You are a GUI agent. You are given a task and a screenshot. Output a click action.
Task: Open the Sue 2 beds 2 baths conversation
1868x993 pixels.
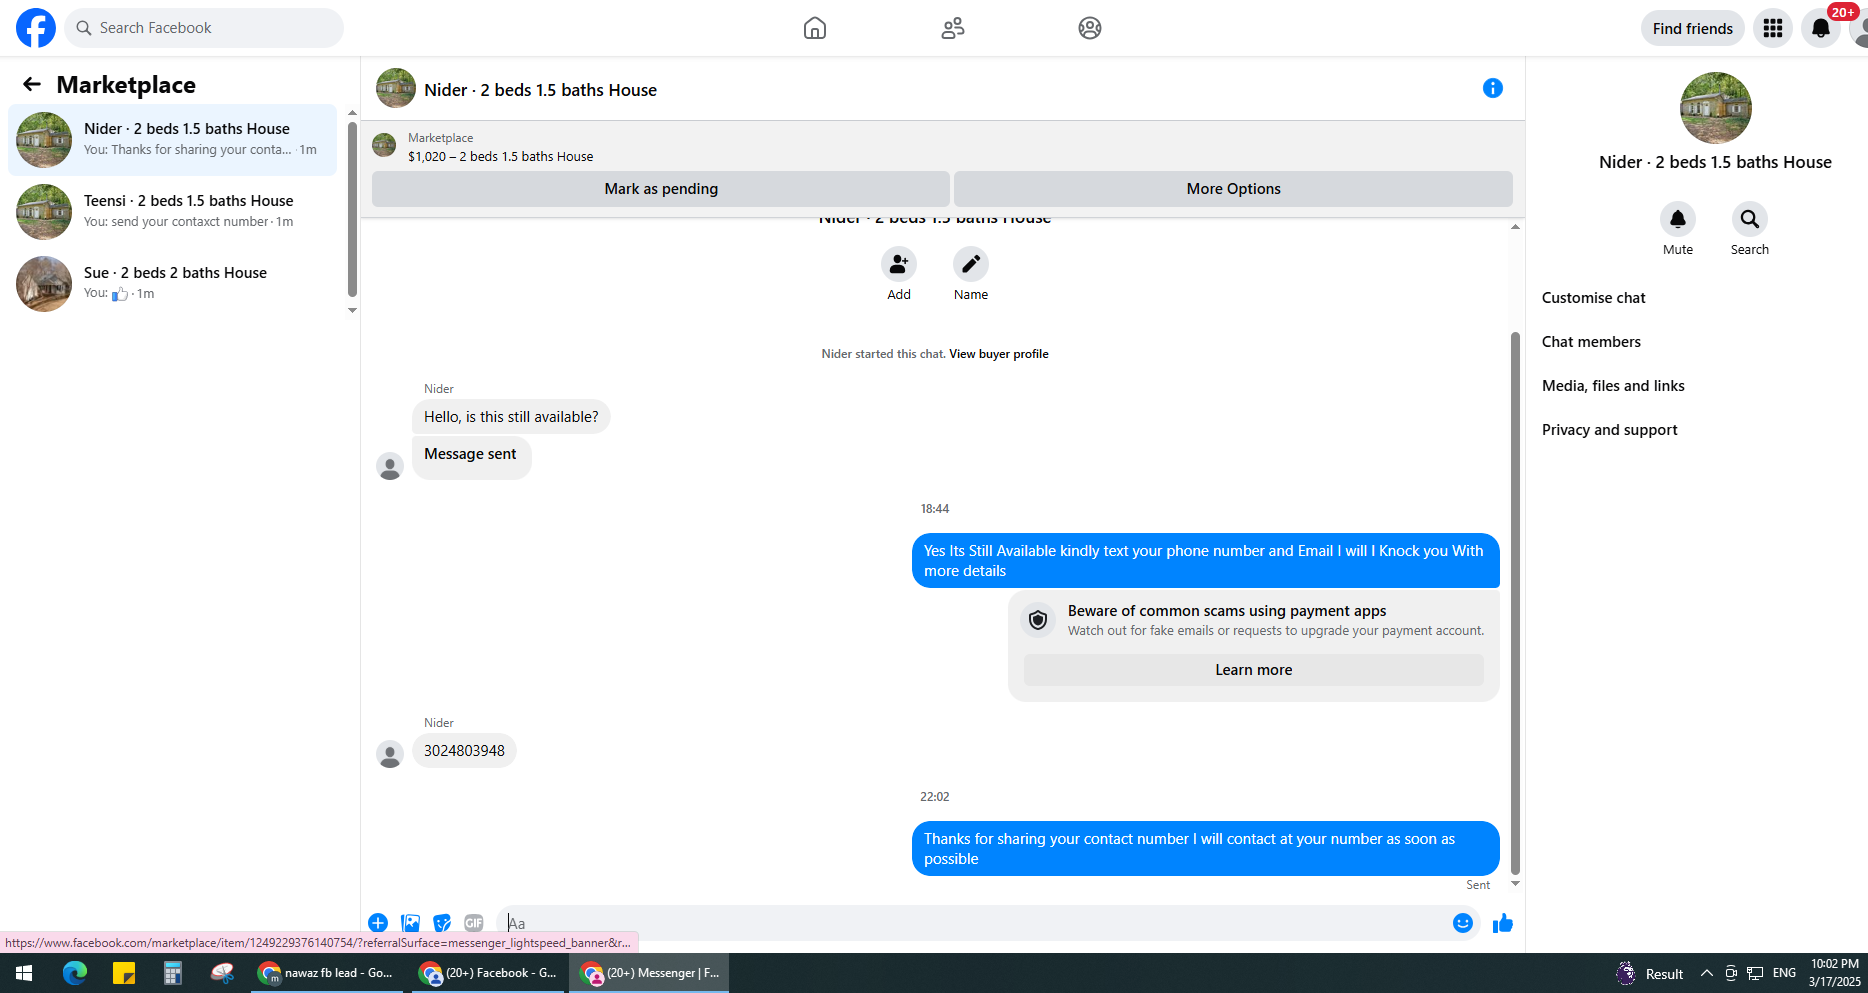click(x=173, y=284)
